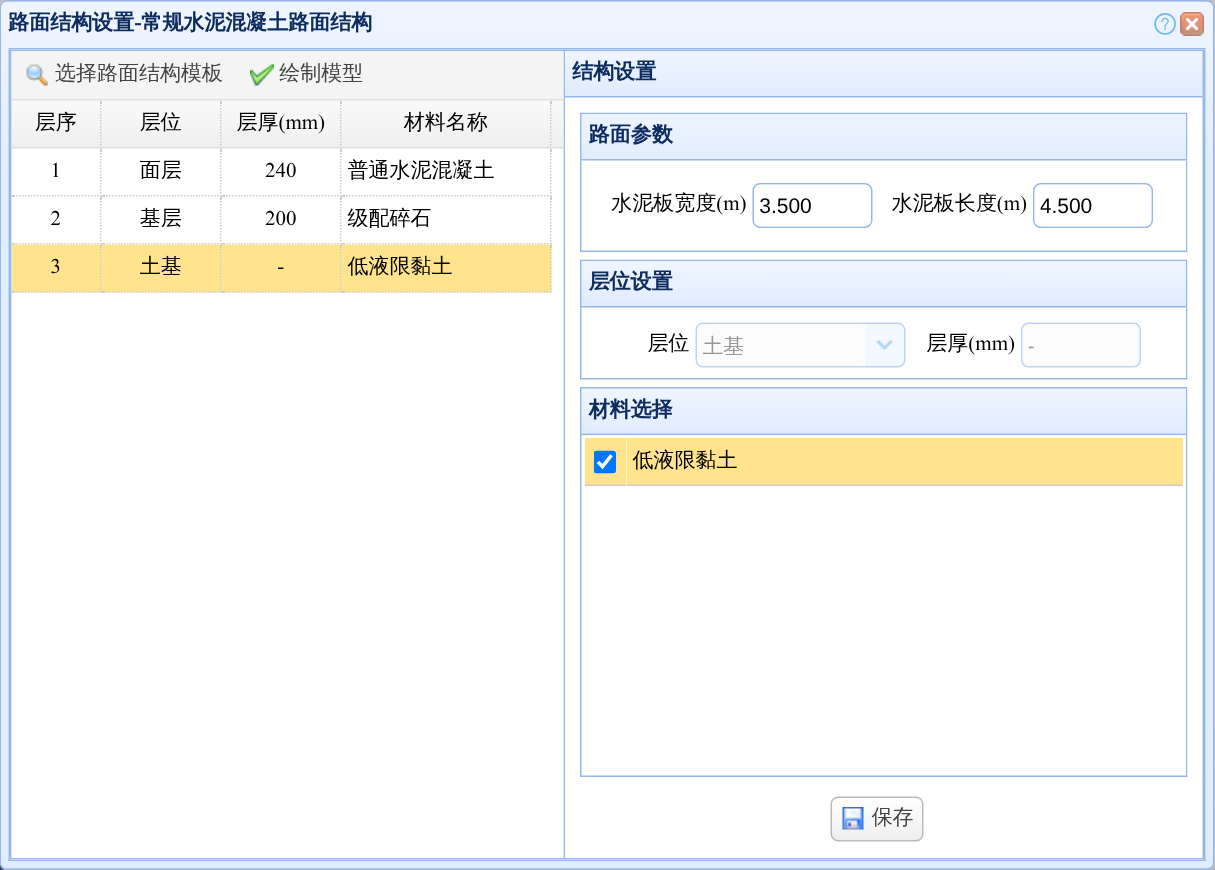Image resolution: width=1215 pixels, height=870 pixels.
Task: Open 选择路面结构模板 template chooser
Action: point(124,74)
